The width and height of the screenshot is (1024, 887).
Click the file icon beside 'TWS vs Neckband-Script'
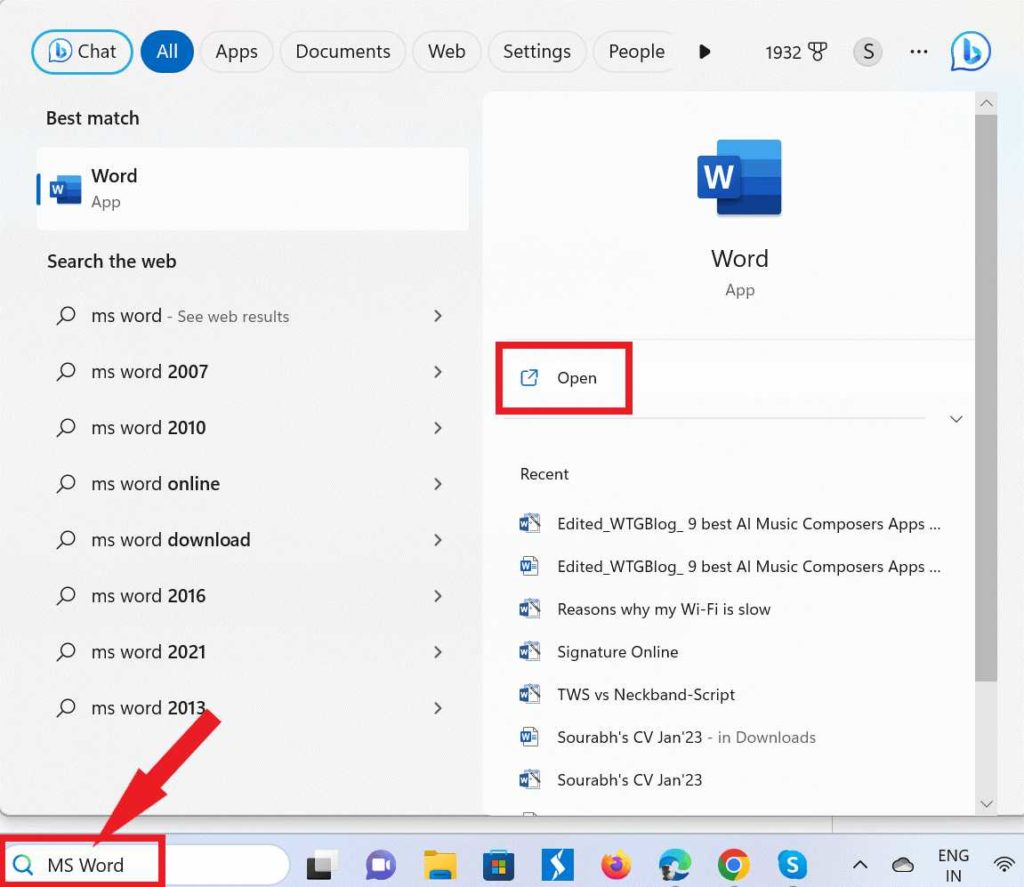(530, 694)
